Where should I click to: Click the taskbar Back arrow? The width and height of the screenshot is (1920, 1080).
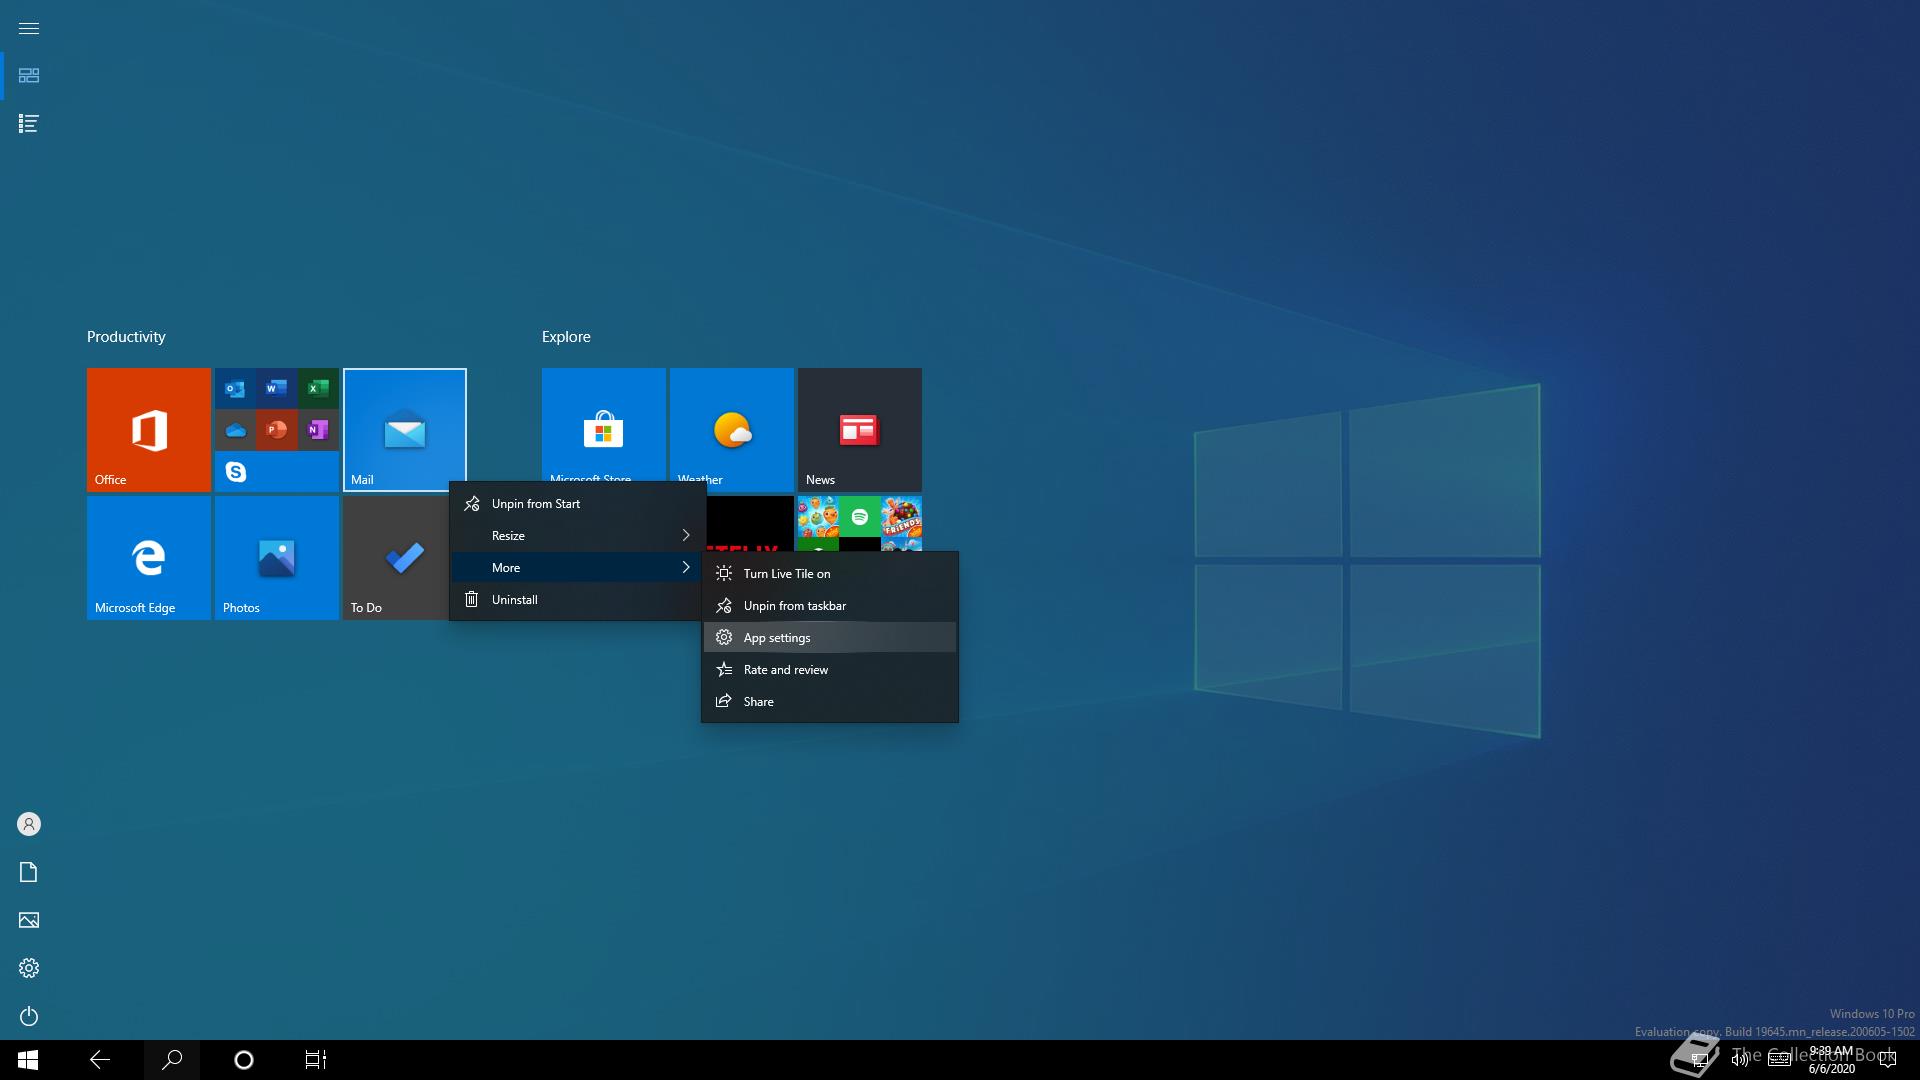pos(100,1060)
